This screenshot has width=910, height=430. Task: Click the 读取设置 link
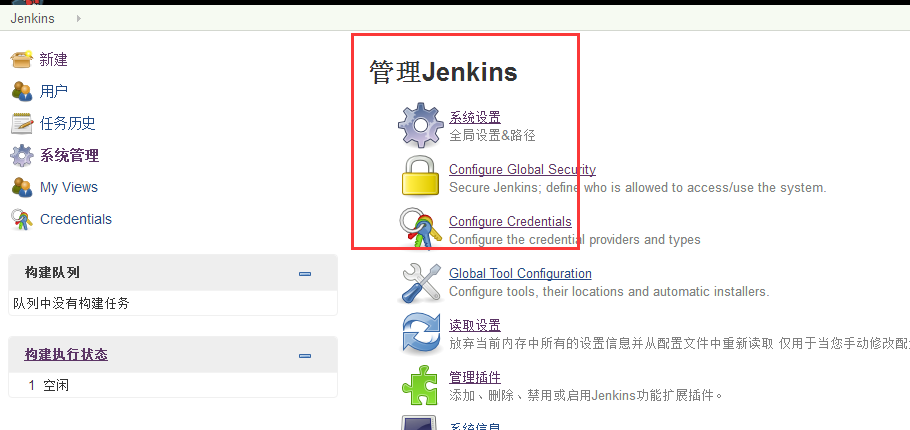(475, 325)
